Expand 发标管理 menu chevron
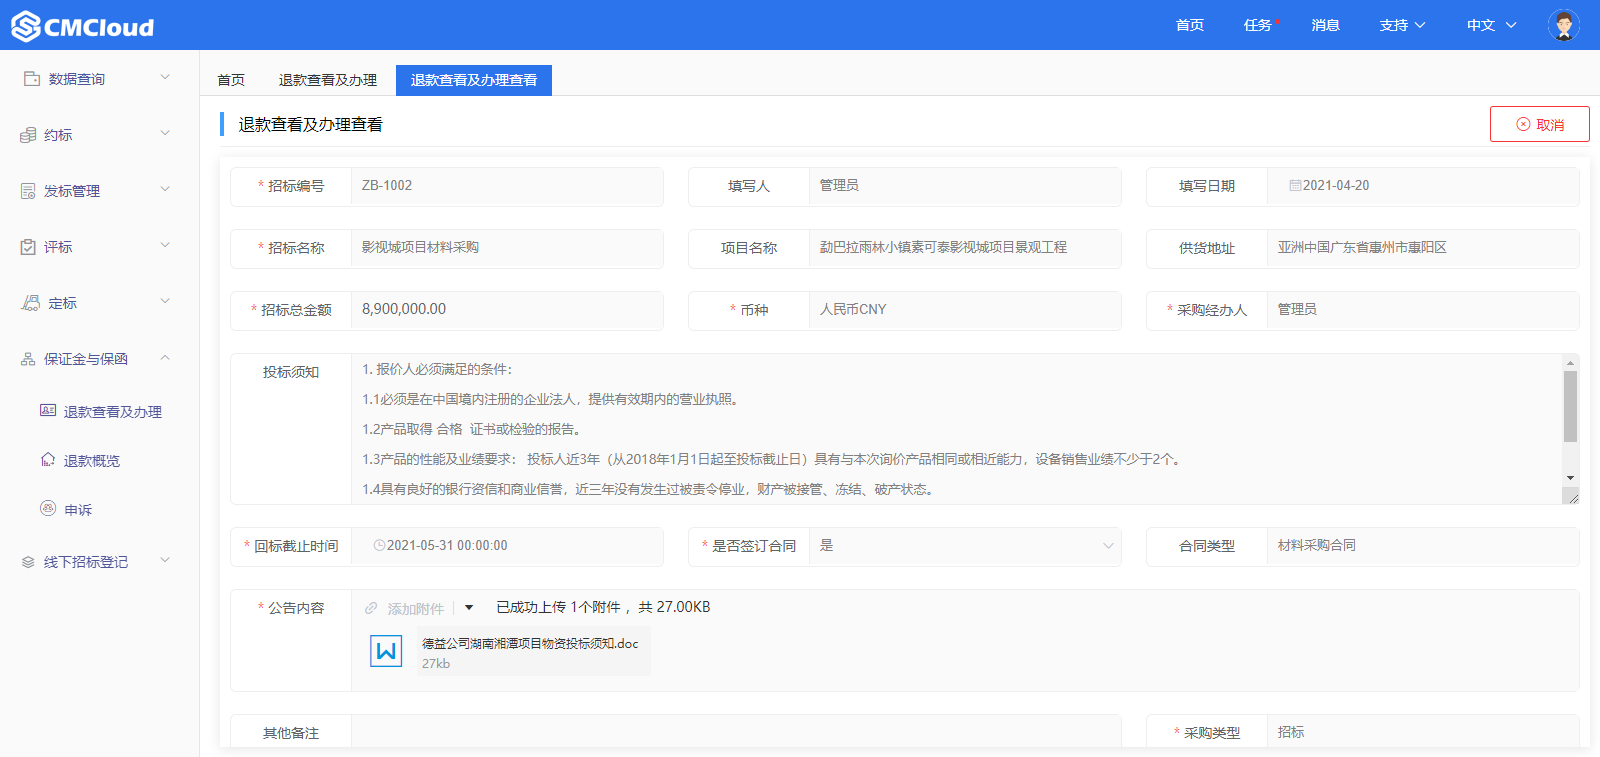This screenshot has width=1600, height=757. [165, 189]
